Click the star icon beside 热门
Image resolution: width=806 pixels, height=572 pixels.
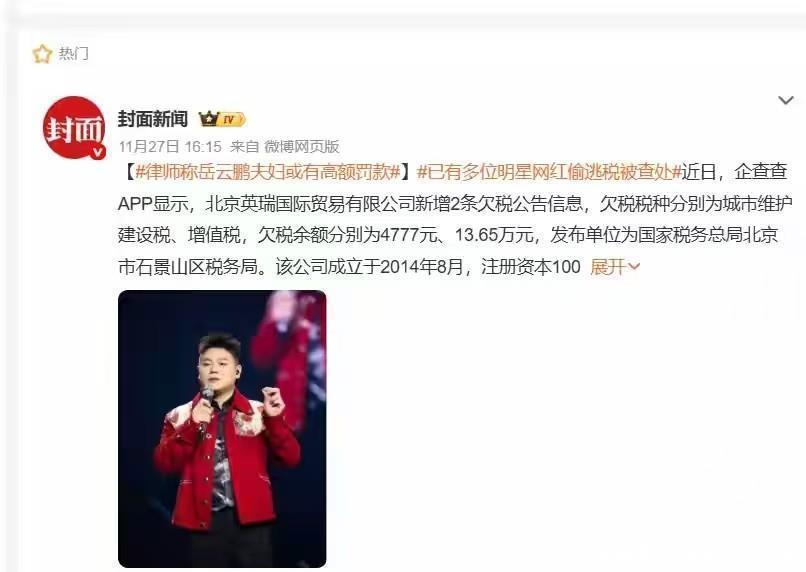click(x=42, y=53)
